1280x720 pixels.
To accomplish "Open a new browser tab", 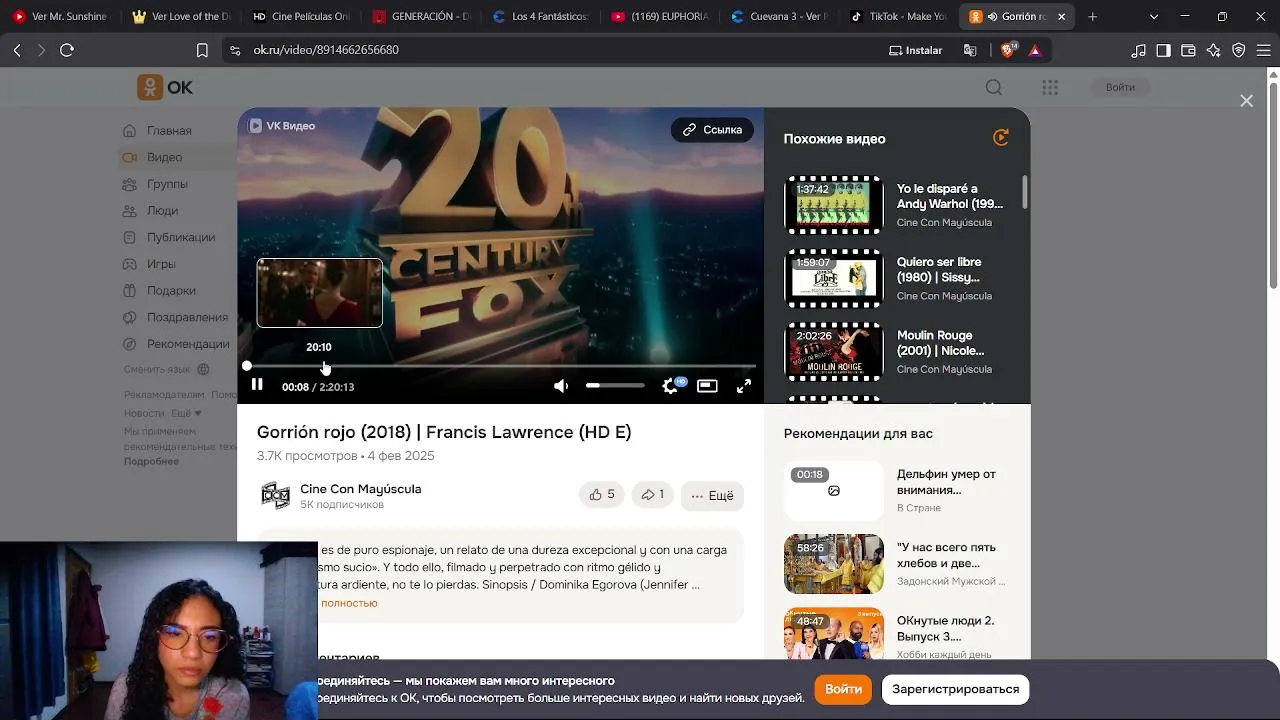I will (1093, 16).
